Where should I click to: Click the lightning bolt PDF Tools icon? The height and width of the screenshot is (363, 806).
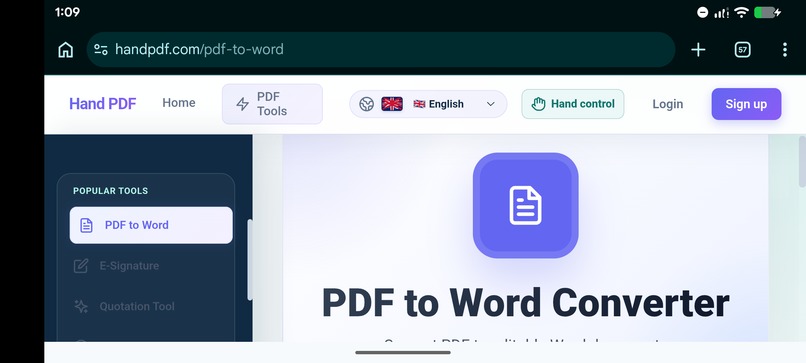coord(243,104)
